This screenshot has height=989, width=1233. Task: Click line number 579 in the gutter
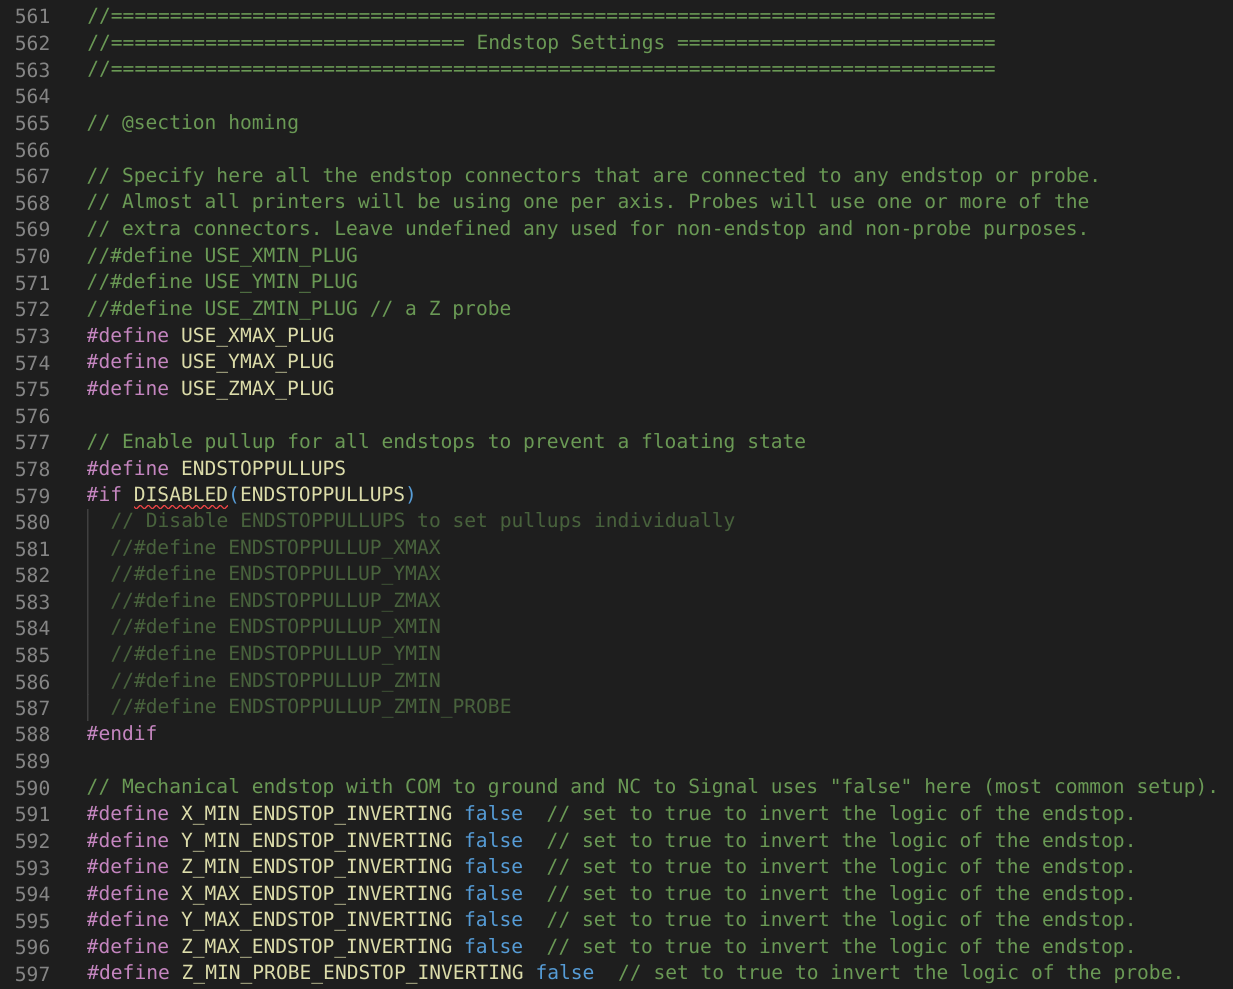tap(32, 496)
